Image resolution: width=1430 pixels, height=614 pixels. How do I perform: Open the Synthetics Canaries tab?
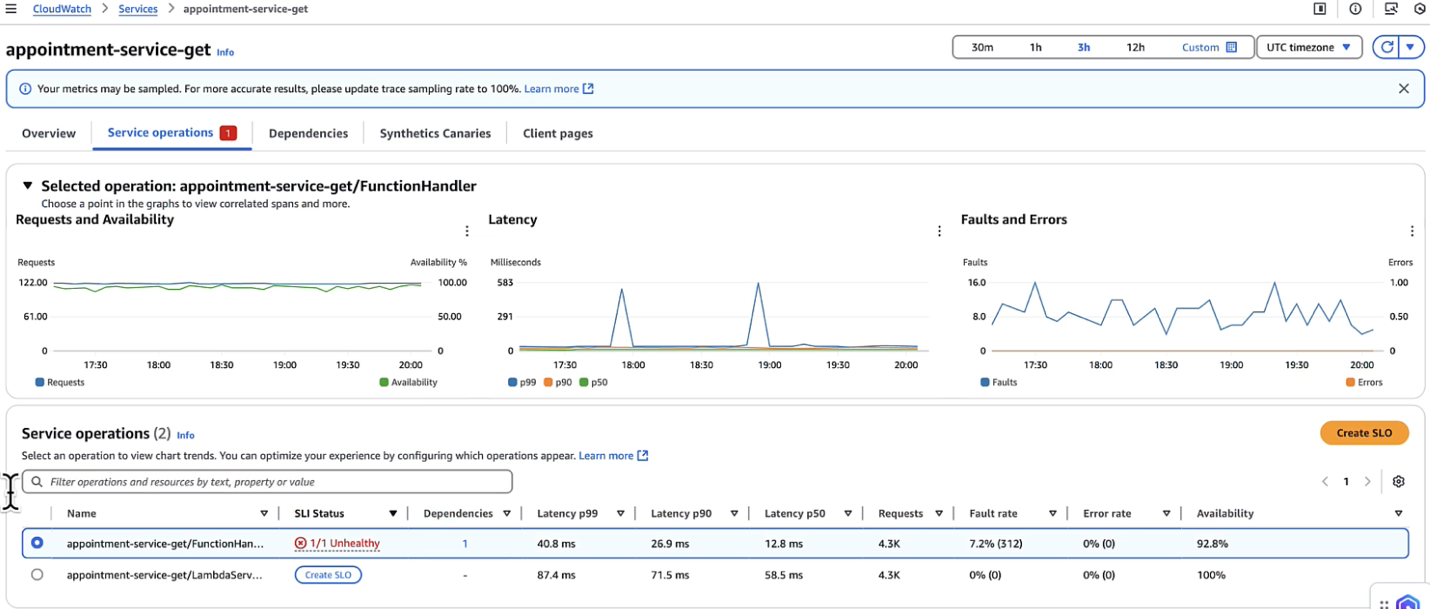[434, 132]
